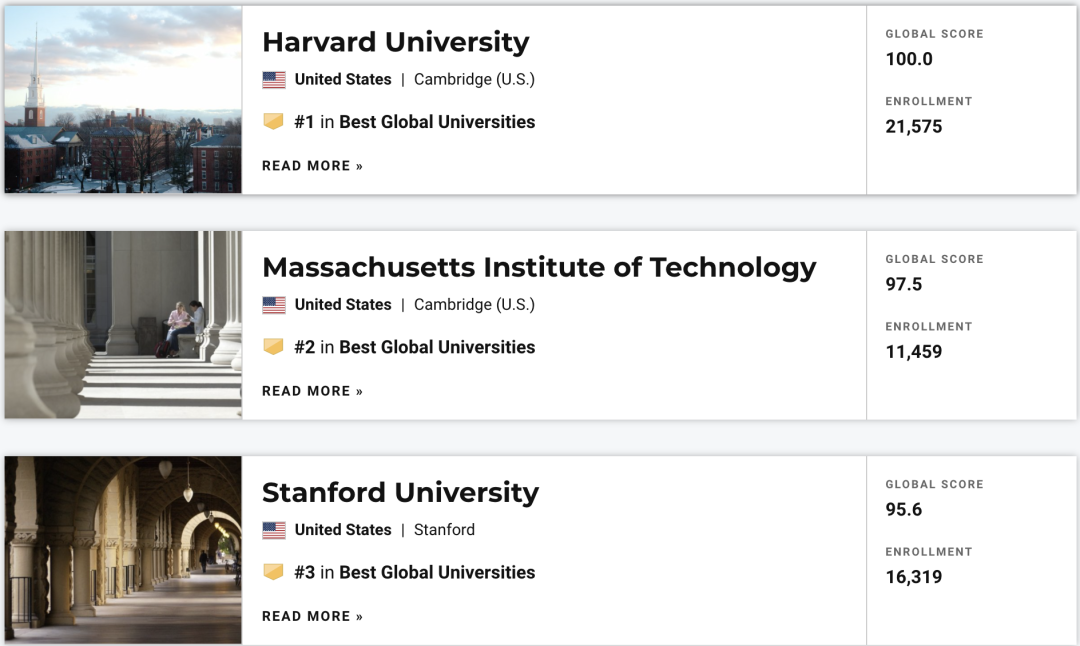Open #3 in Best Global Universities link
Screen dimensions: 1080x646
(415, 572)
